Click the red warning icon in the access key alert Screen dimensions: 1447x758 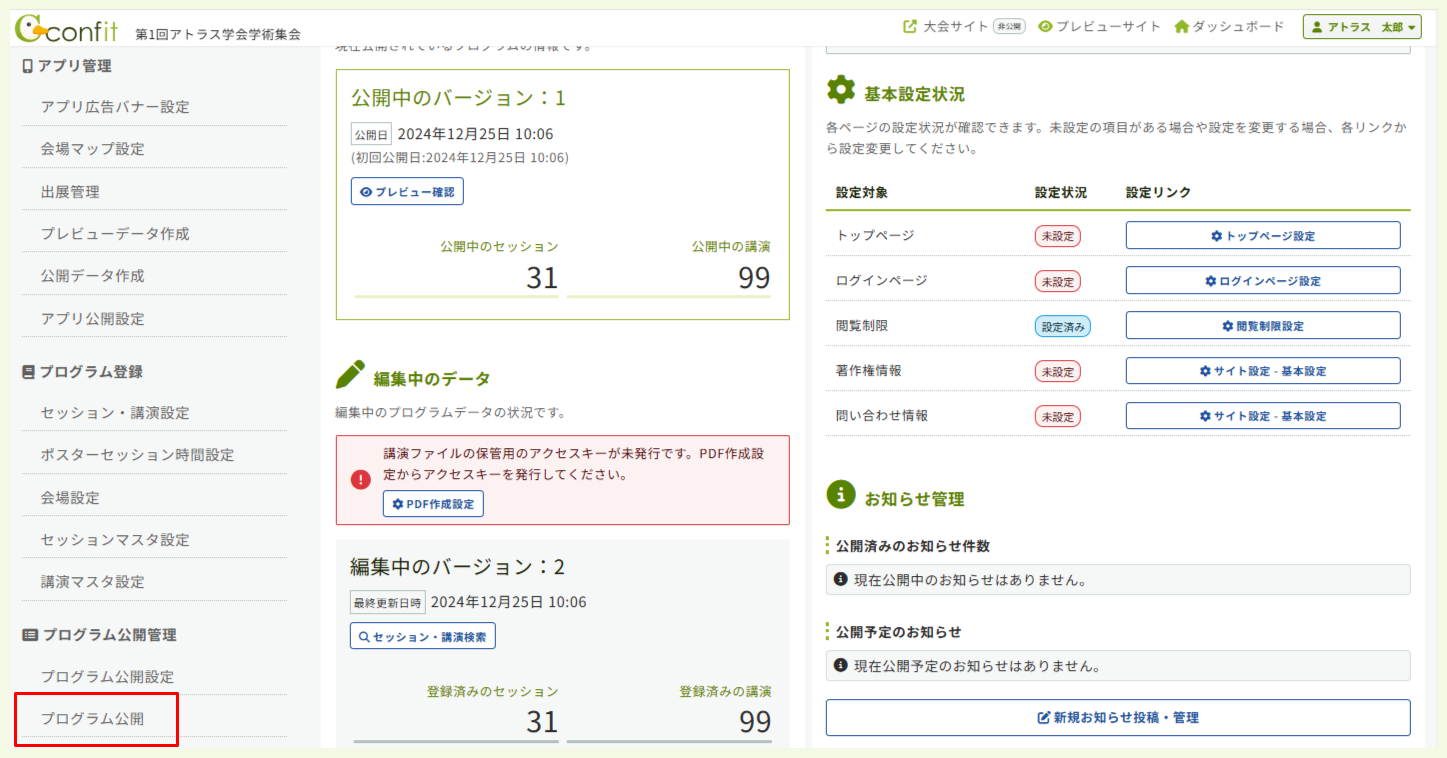tap(361, 479)
